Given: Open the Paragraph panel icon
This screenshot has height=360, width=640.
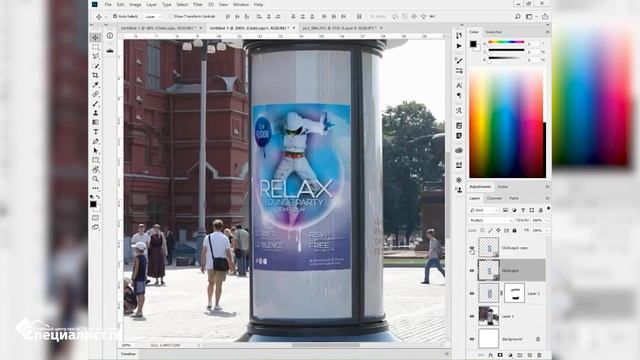Looking at the screenshot, I should tap(459, 96).
